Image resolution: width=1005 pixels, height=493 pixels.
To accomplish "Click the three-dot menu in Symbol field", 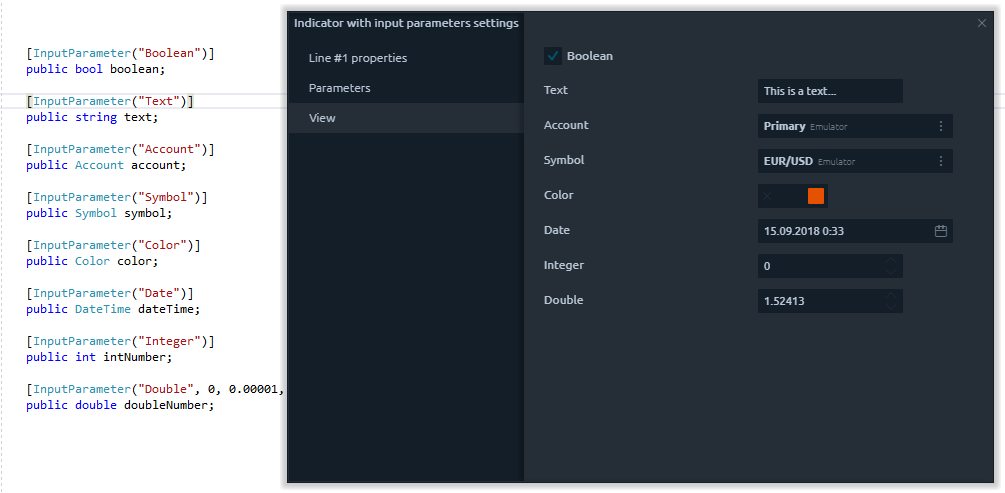I will click(x=940, y=161).
